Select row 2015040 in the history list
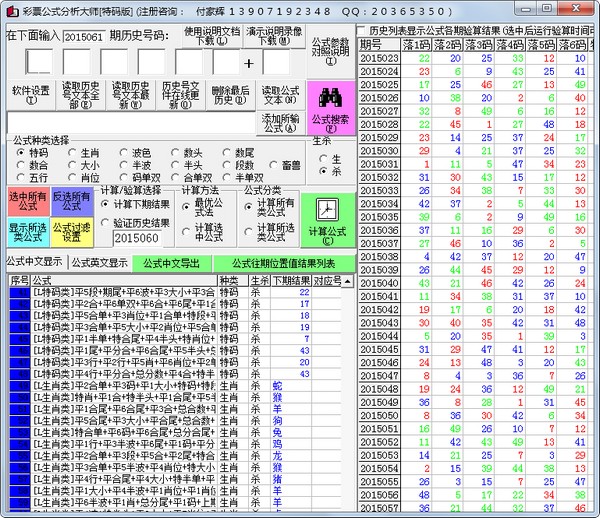This screenshot has height=518, width=600. pyautogui.click(x=378, y=283)
